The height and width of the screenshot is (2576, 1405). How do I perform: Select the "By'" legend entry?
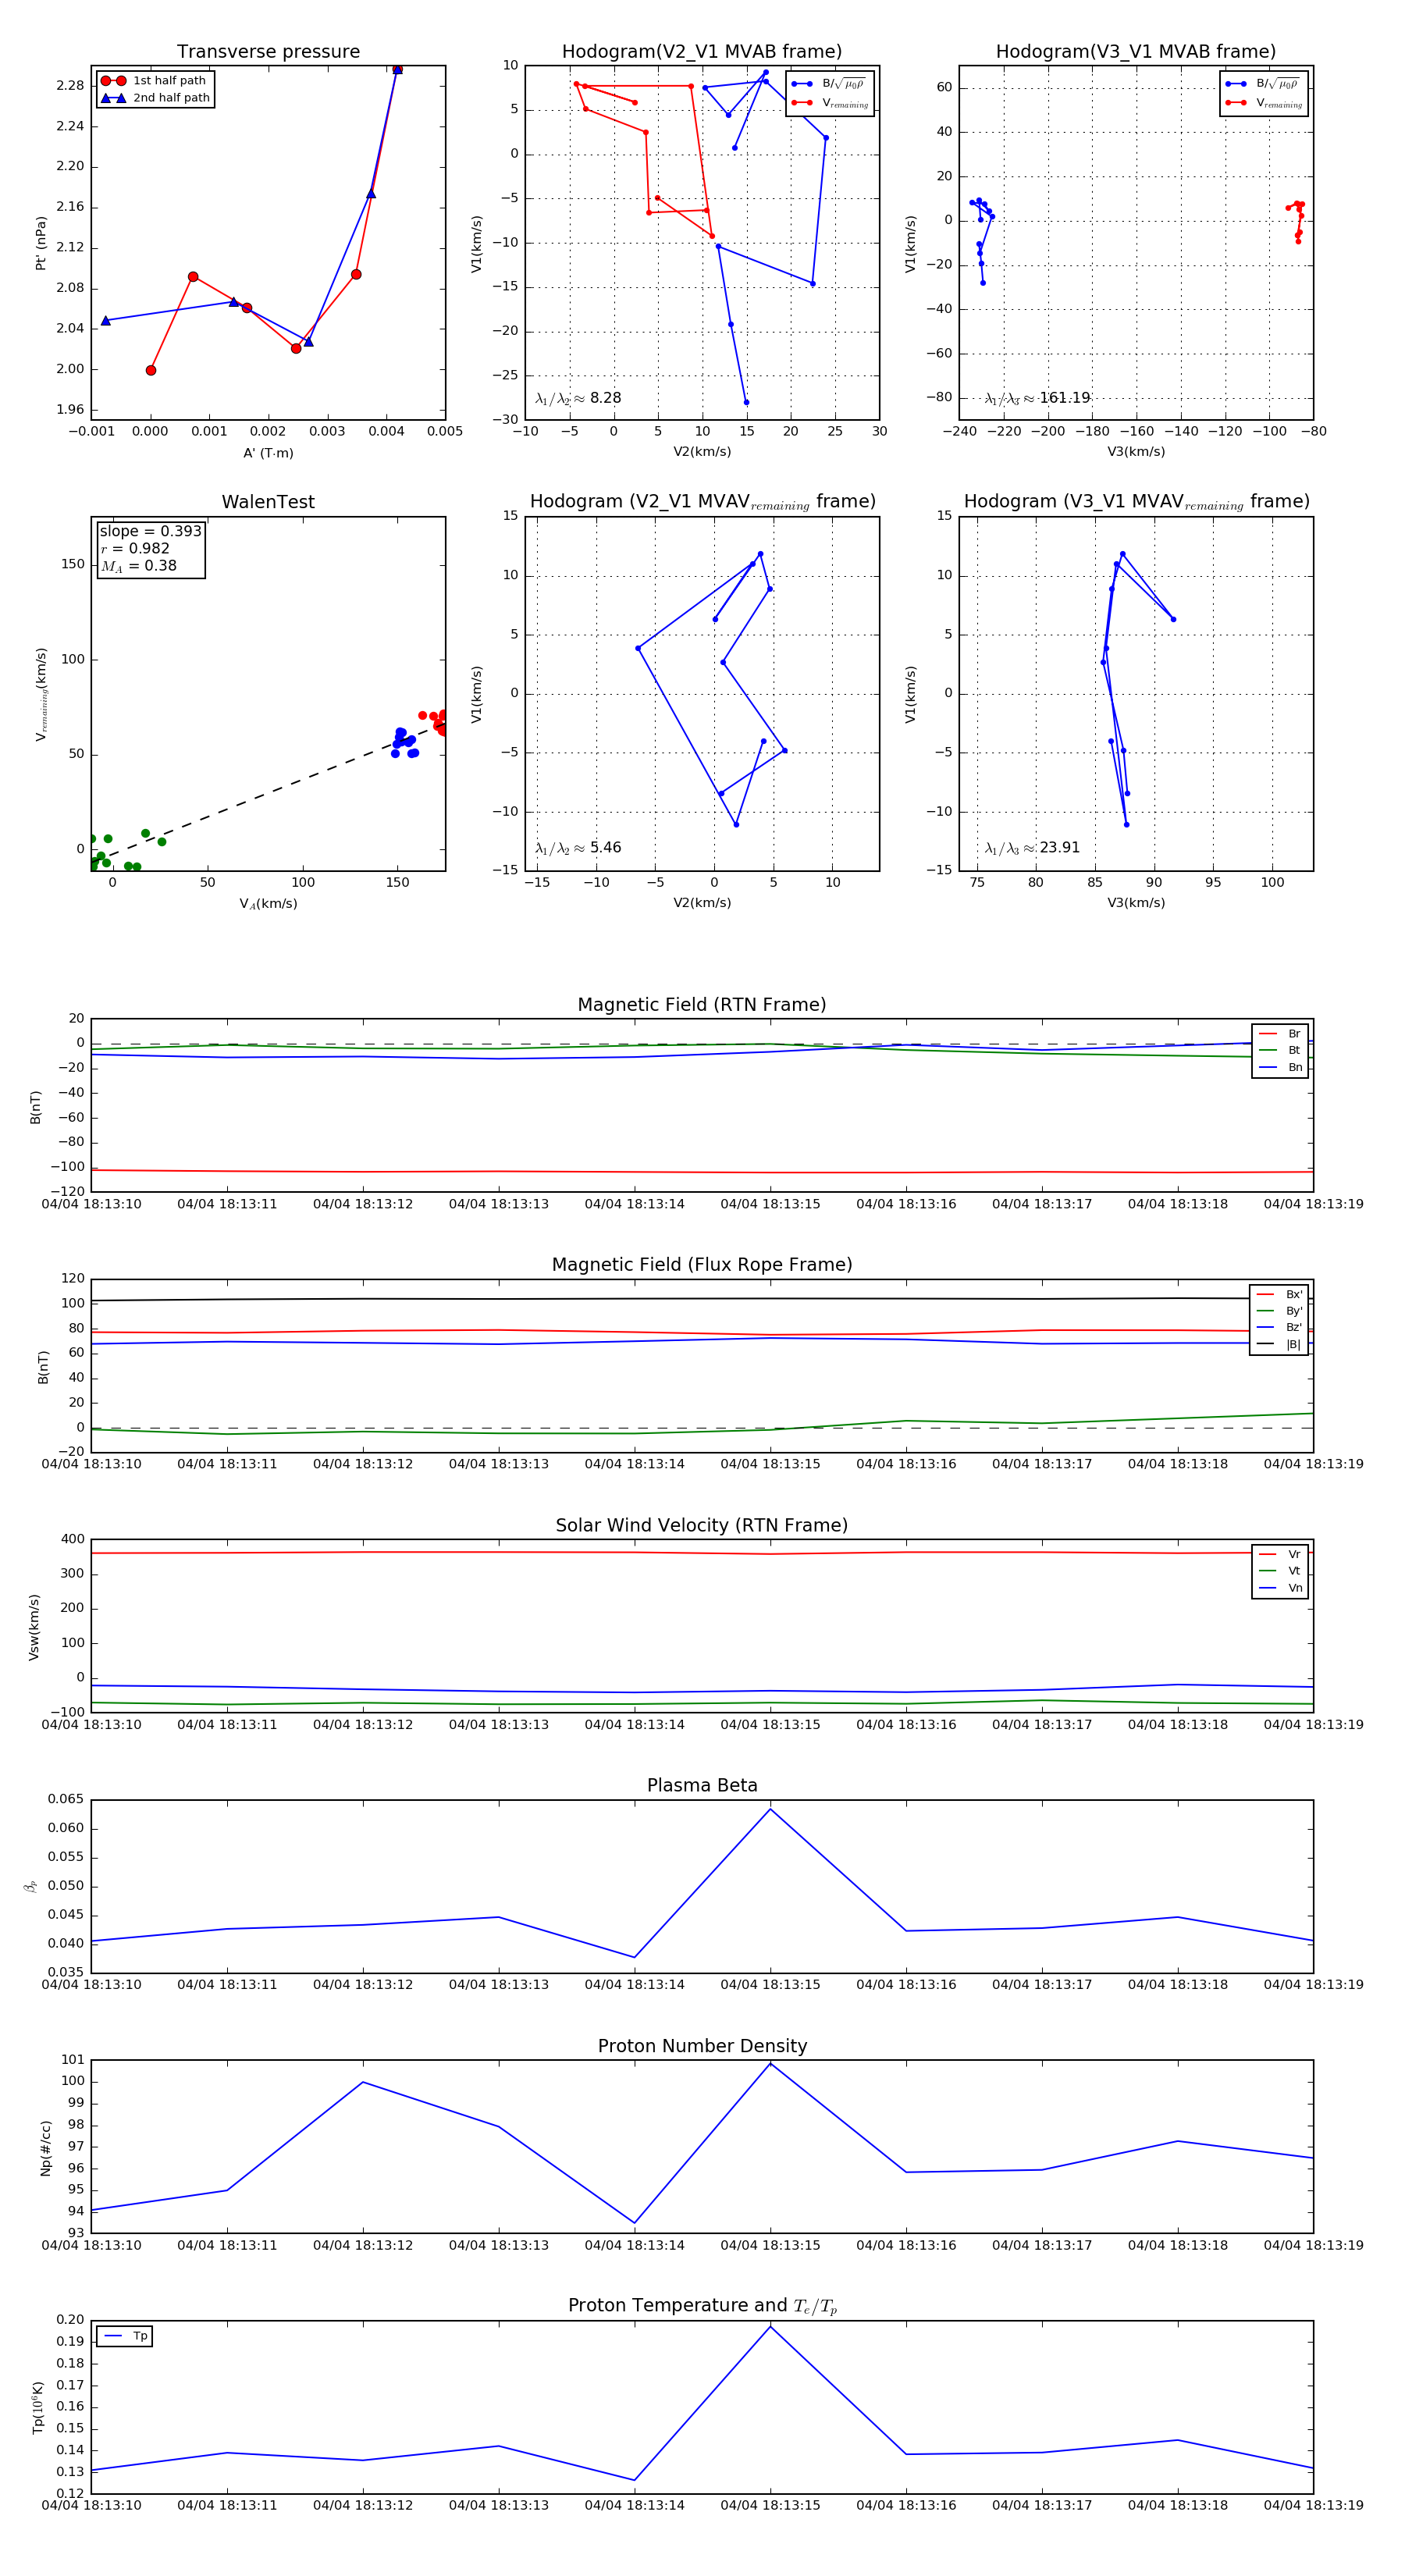coord(1279,1311)
